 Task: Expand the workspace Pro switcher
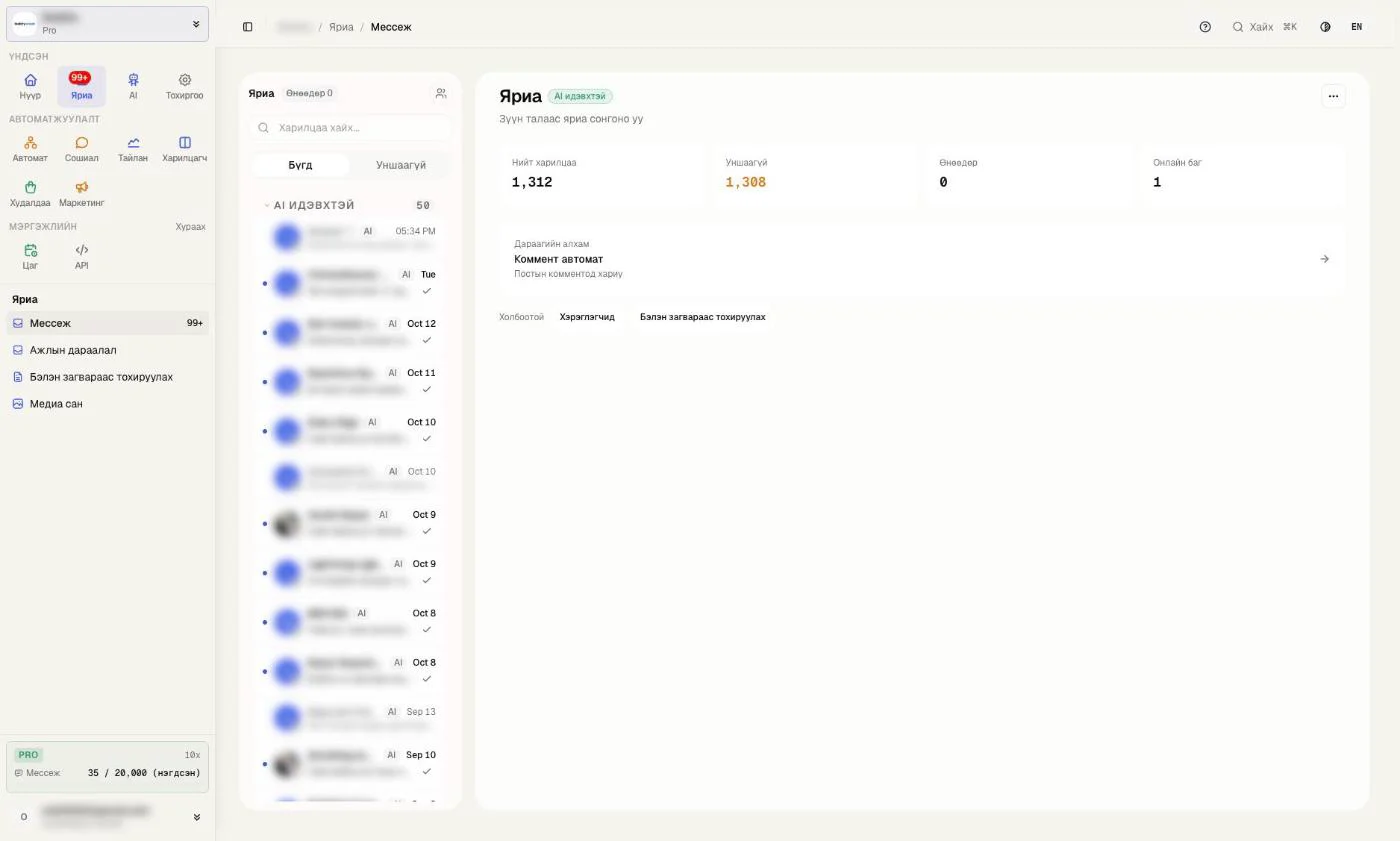[x=107, y=24]
